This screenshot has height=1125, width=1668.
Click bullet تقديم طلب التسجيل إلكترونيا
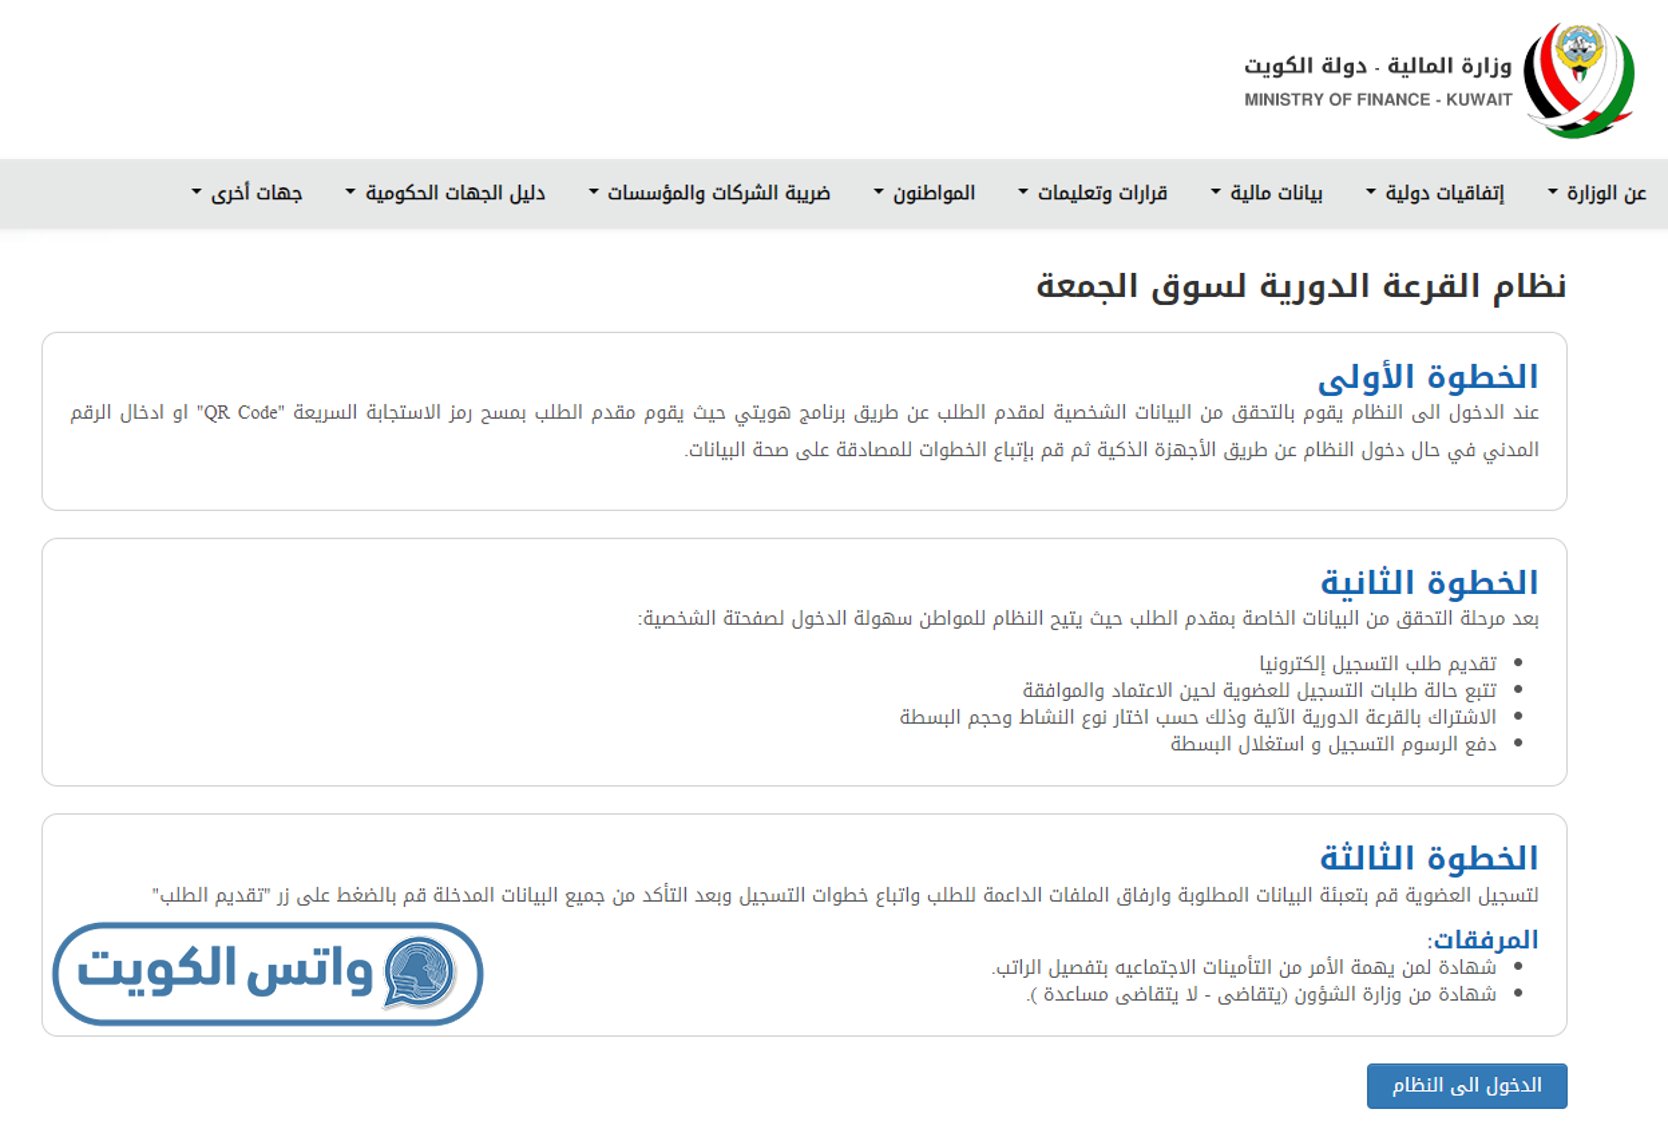coord(1377,664)
